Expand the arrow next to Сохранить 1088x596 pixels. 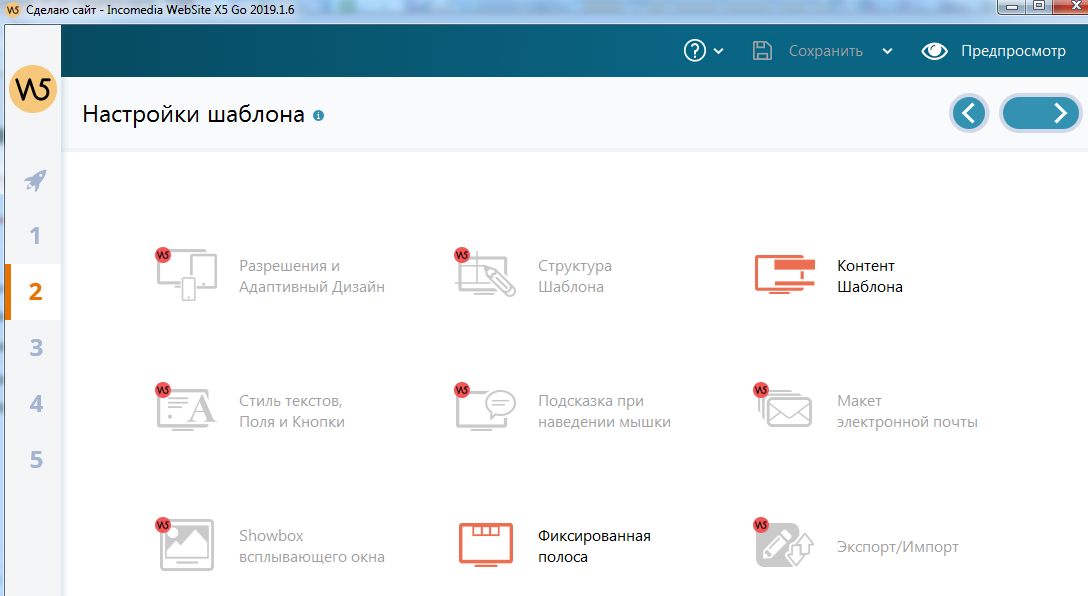click(887, 52)
